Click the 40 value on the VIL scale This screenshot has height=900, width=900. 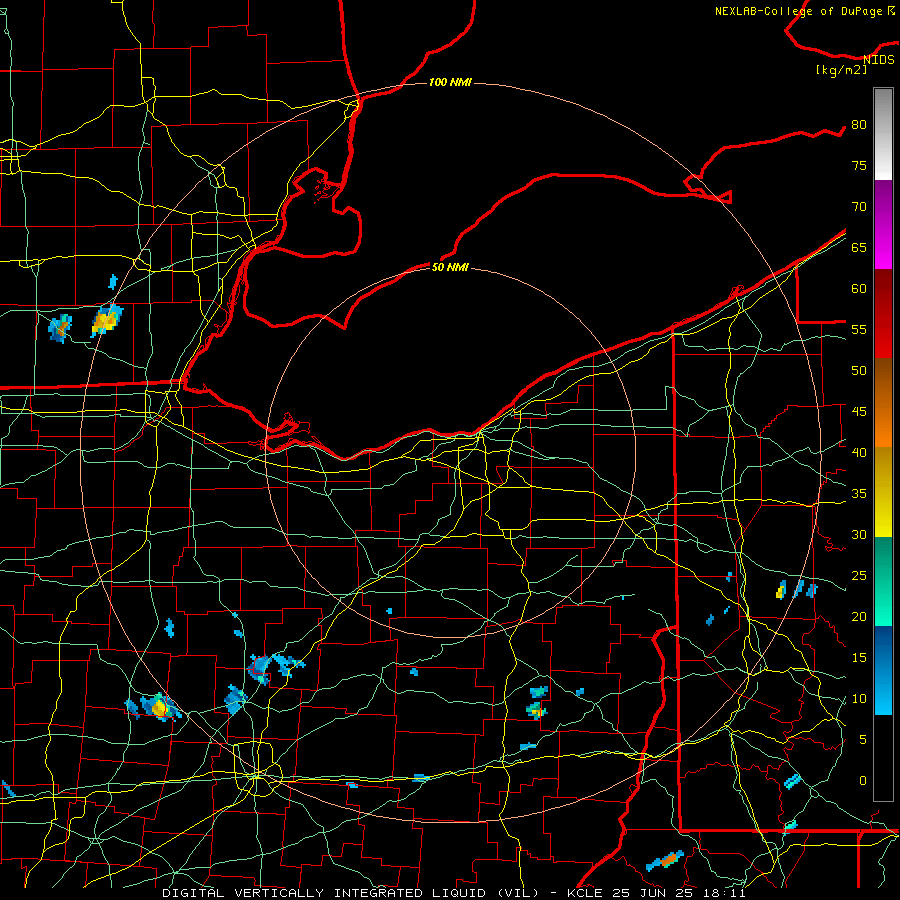pyautogui.click(x=859, y=452)
